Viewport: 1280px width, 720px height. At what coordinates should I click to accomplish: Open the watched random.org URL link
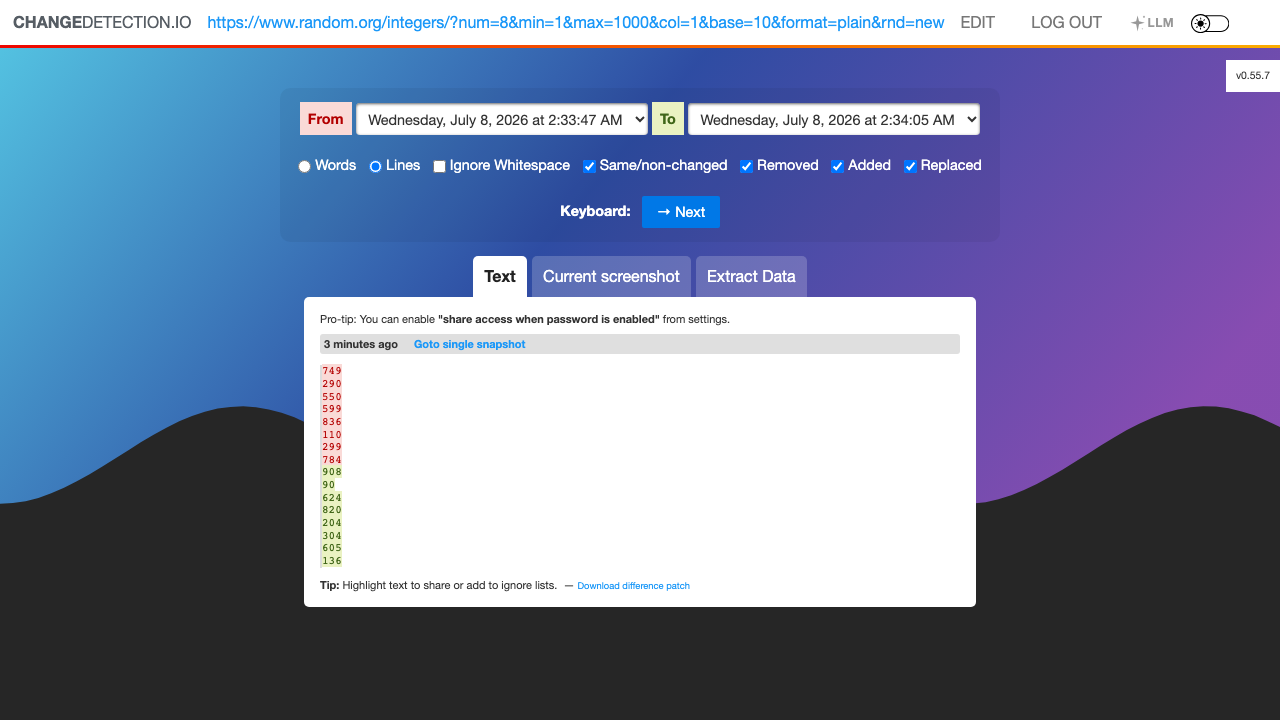click(576, 22)
